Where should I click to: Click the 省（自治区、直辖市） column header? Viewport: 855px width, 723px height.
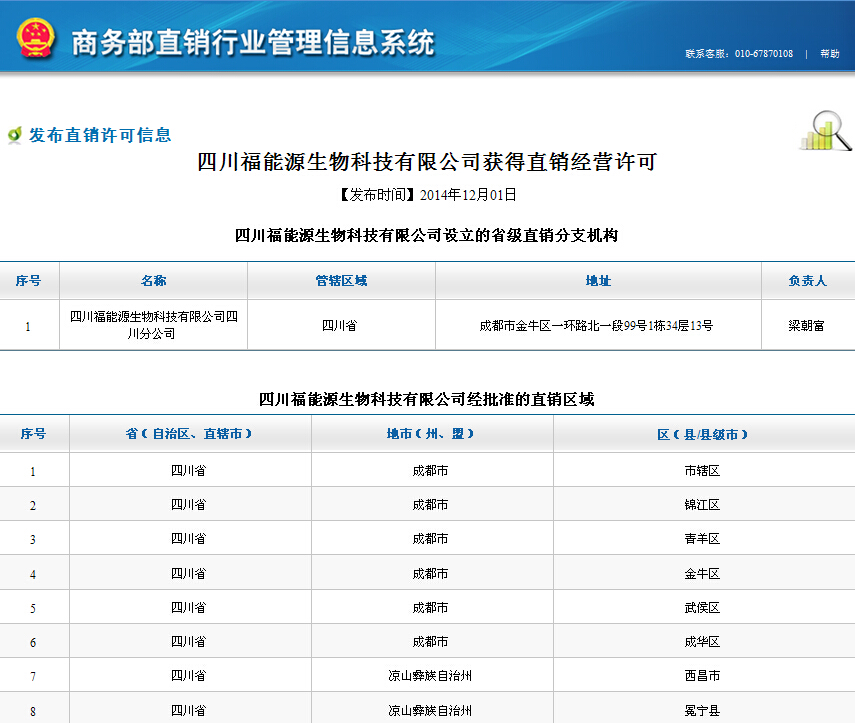(x=189, y=434)
